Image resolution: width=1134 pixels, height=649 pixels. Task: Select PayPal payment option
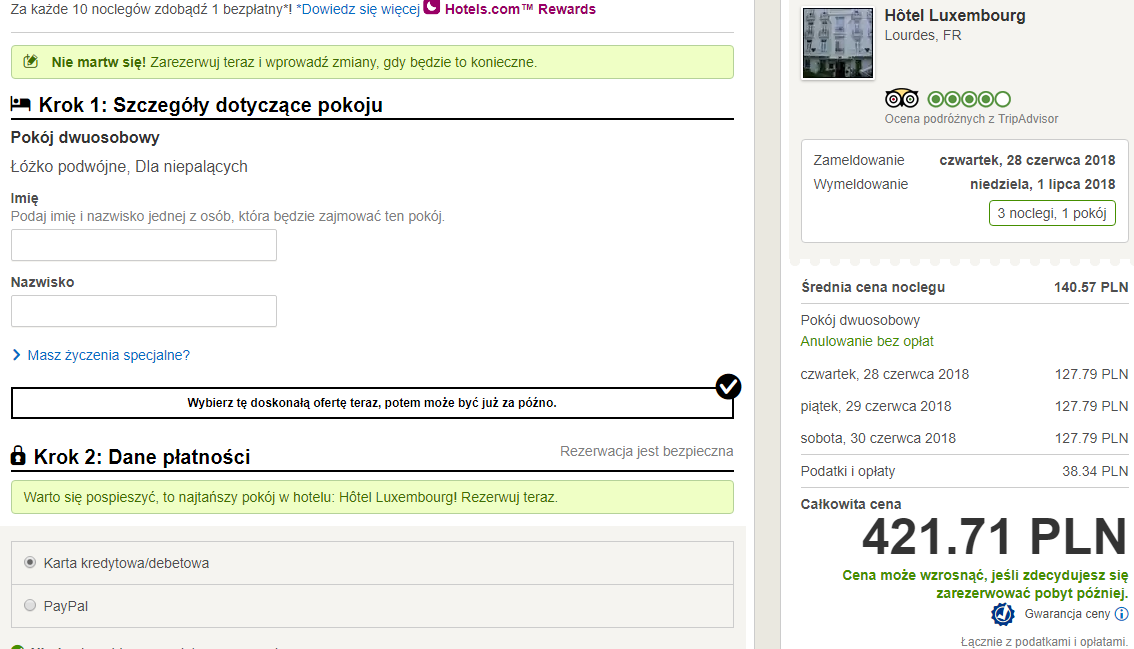click(30, 605)
